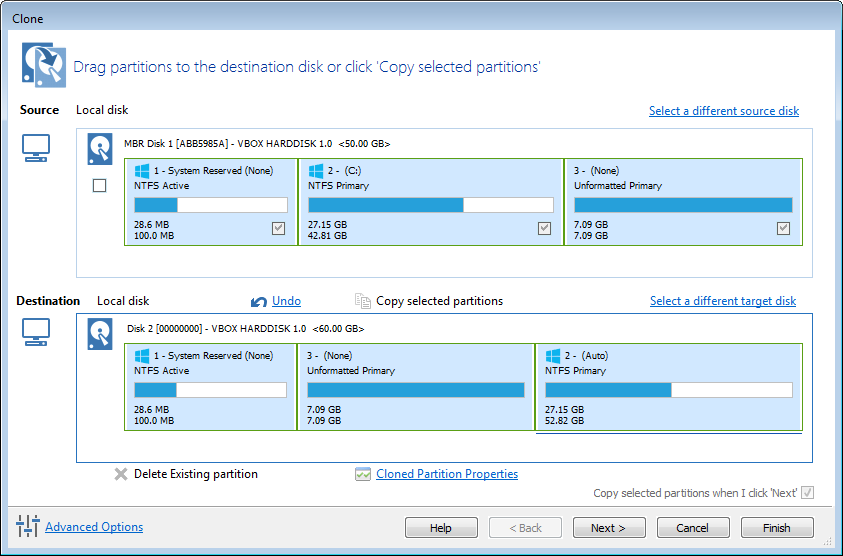The height and width of the screenshot is (556, 843).
Task: Click usage bar of destination Auto partition
Action: click(x=669, y=390)
